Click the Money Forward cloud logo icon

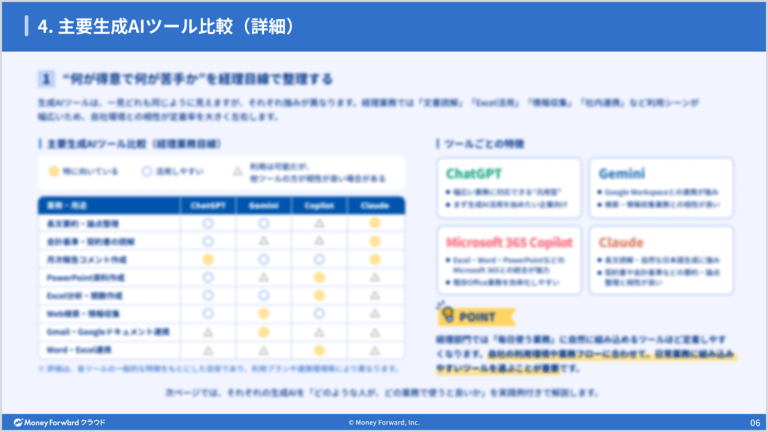18,422
